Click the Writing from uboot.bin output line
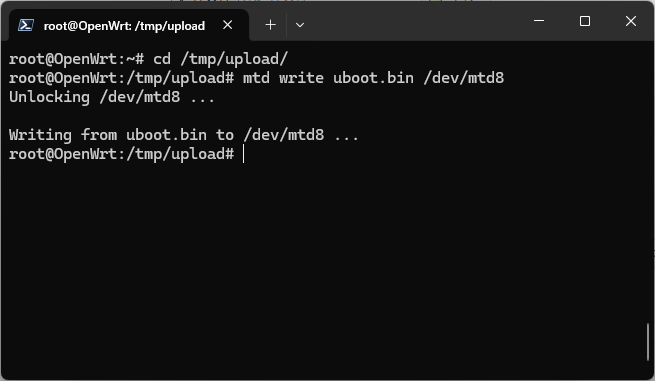Viewport: 655px width, 381px height. click(x=184, y=135)
